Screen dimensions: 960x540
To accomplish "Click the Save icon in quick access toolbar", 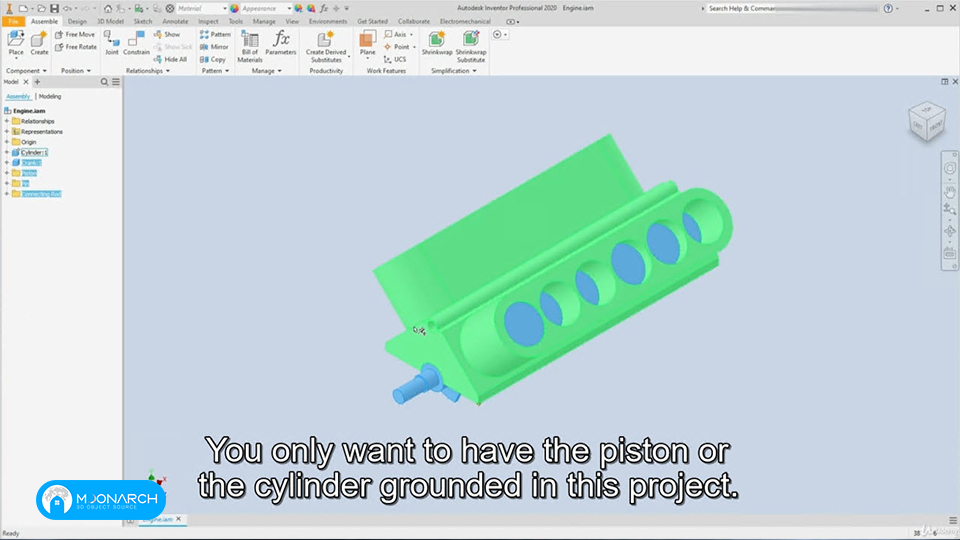I will pyautogui.click(x=54, y=9).
